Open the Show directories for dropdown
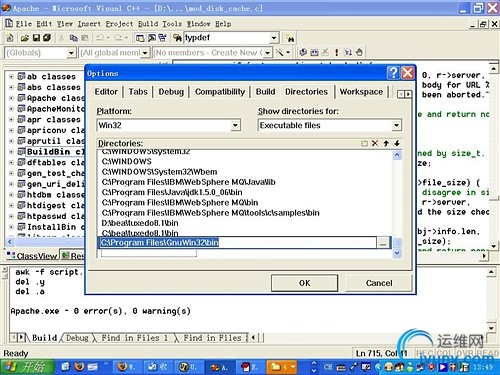Image resolution: width=500 pixels, height=375 pixels. [x=396, y=125]
